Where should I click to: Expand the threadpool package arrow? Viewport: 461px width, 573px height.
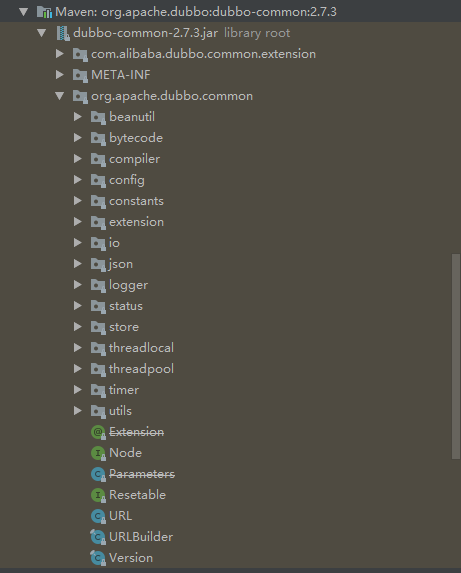coord(77,369)
